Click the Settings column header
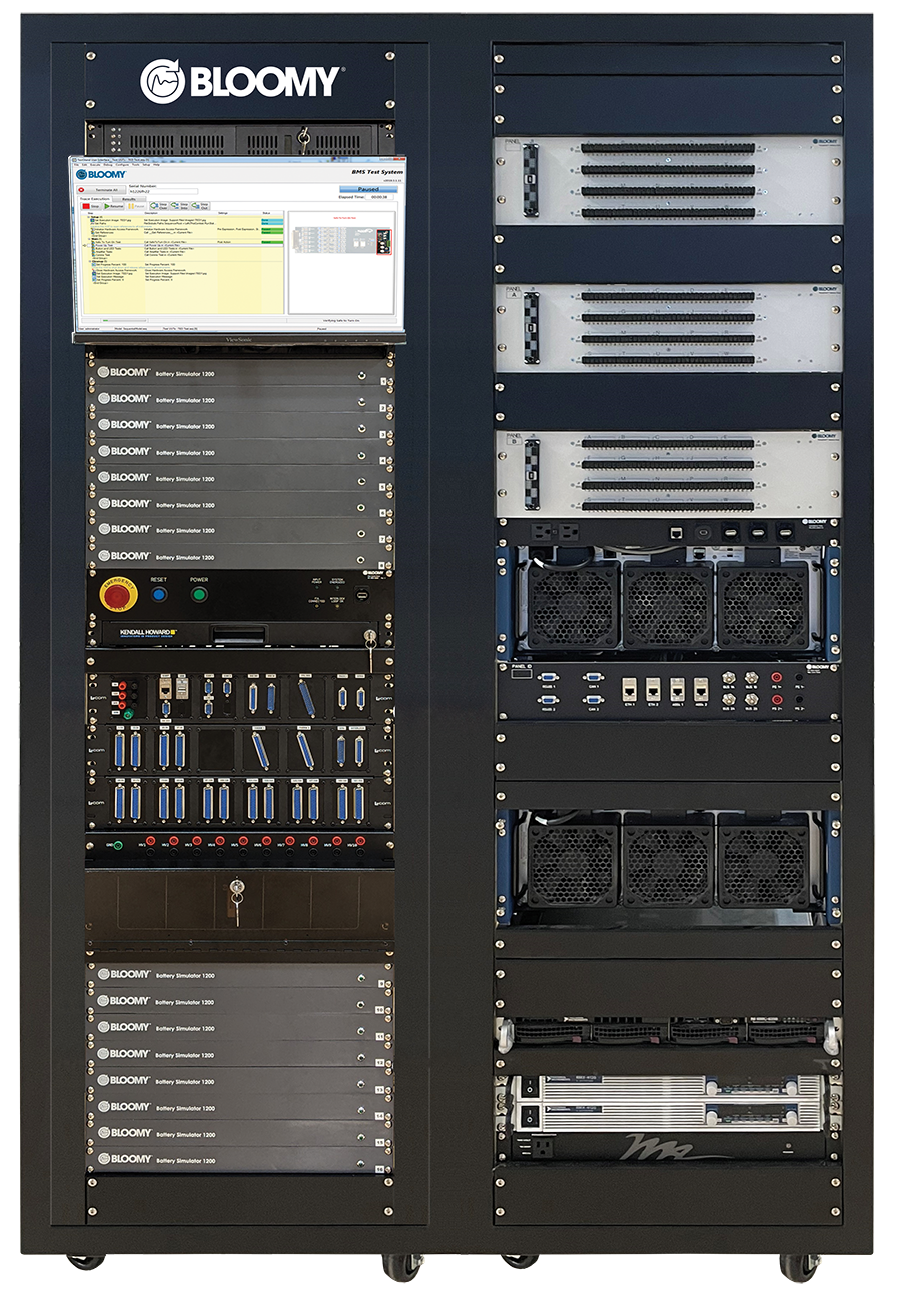Viewport: 900px width, 1296px height. pyautogui.click(x=223, y=213)
